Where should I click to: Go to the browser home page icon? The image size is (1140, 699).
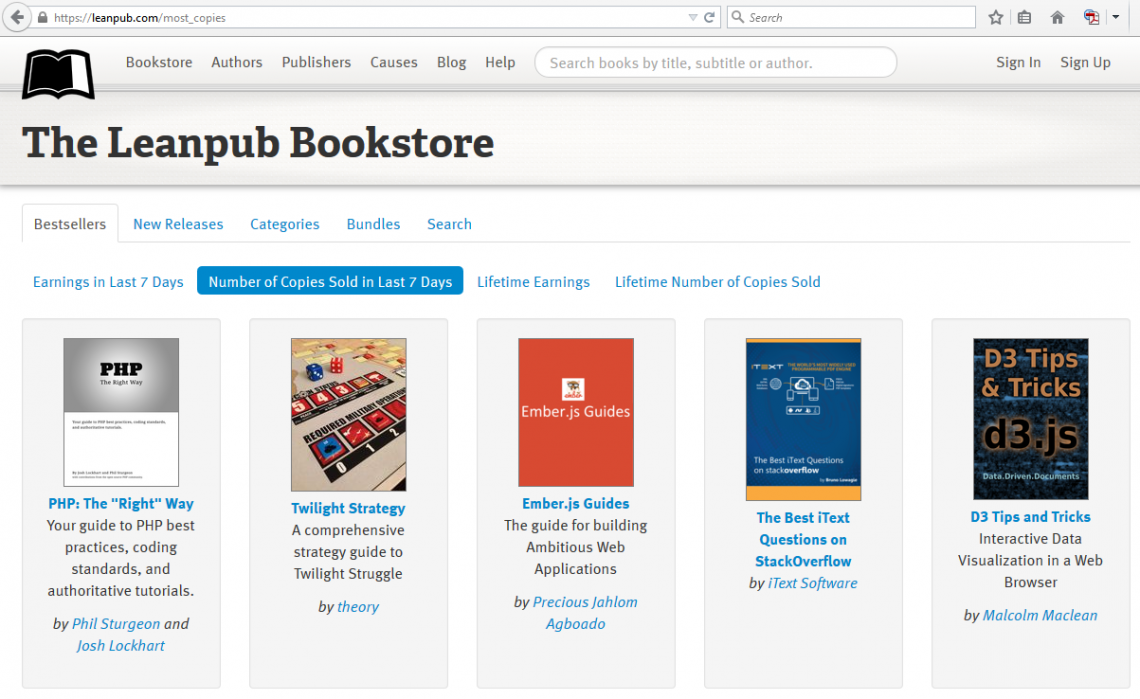click(1057, 18)
